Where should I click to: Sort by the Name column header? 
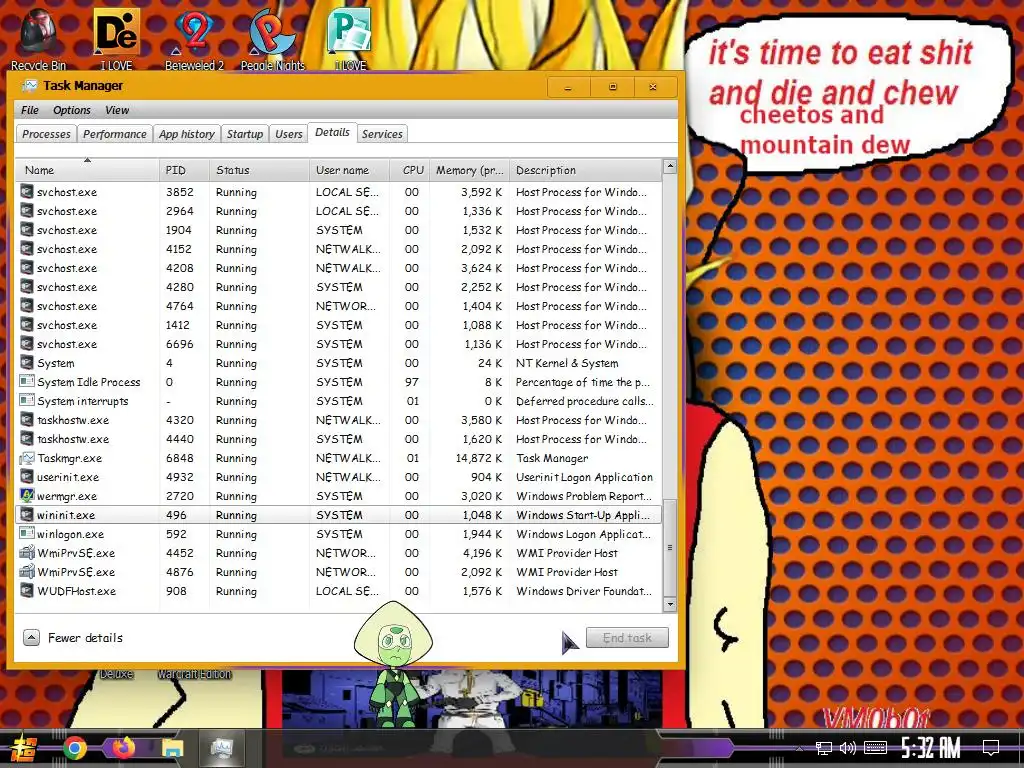(87, 170)
